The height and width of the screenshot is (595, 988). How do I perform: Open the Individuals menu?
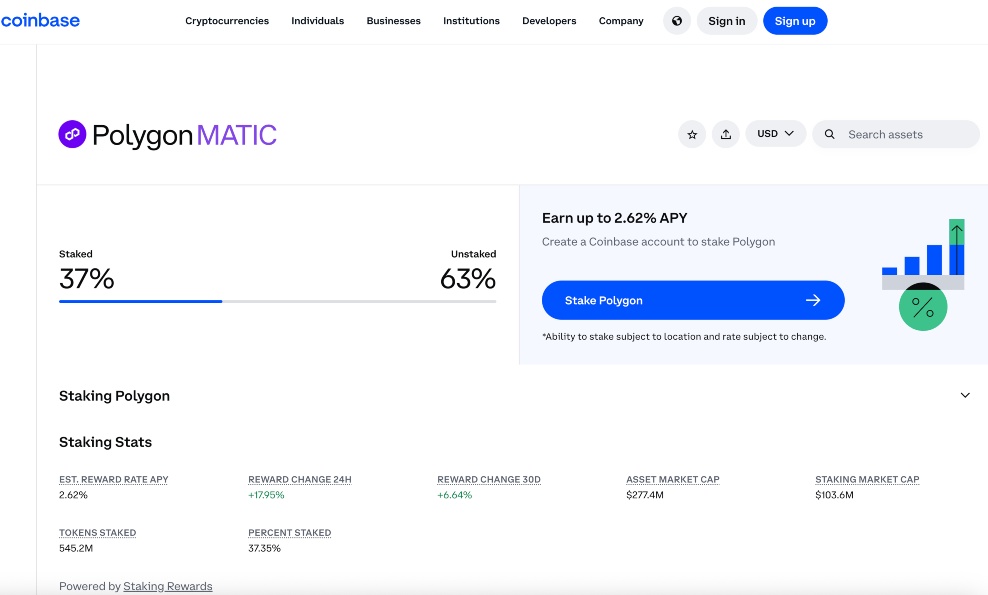(x=317, y=21)
